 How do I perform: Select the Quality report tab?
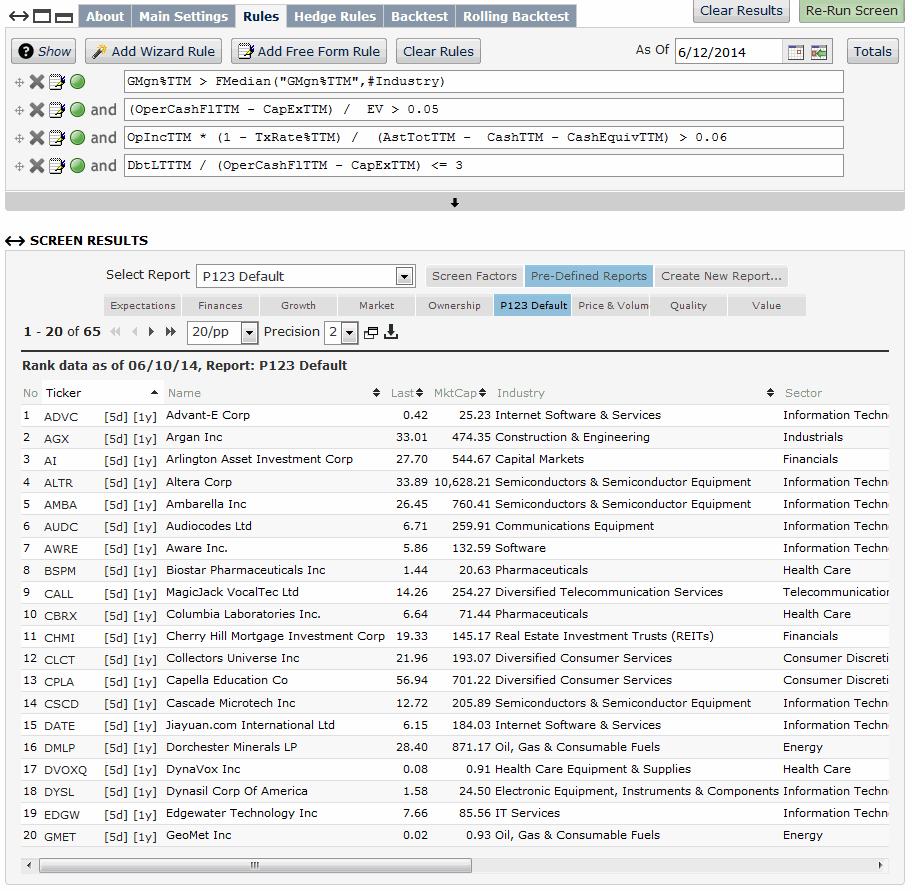click(x=688, y=305)
